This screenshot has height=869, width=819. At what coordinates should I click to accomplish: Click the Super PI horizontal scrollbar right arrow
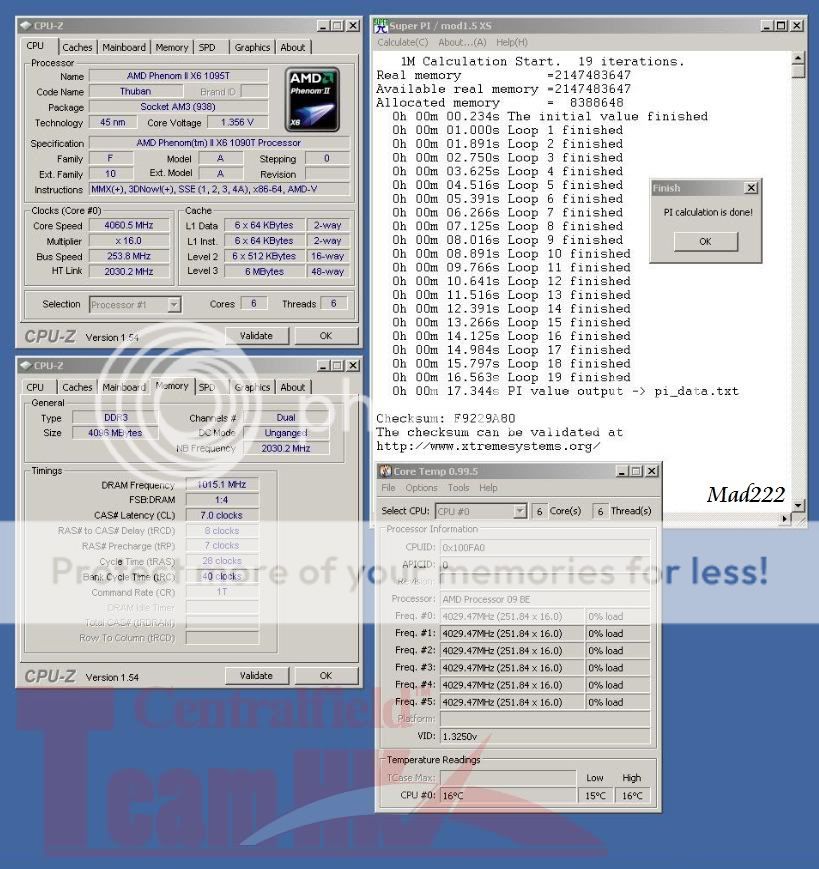pyautogui.click(x=785, y=518)
